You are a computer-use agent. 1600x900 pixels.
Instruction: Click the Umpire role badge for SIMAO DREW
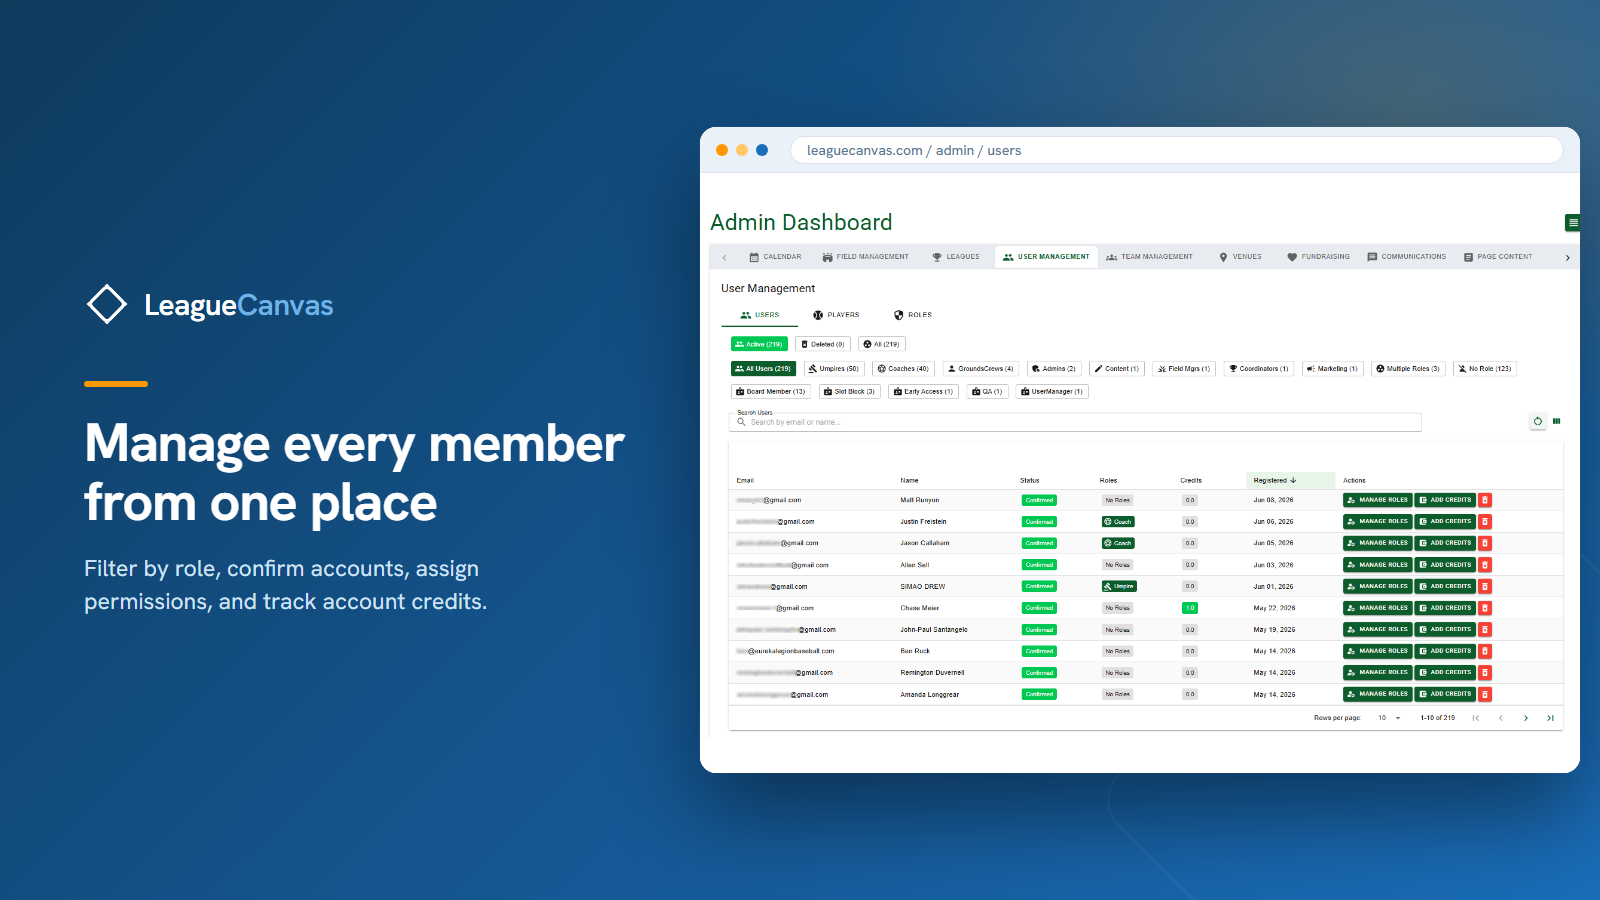click(1119, 587)
